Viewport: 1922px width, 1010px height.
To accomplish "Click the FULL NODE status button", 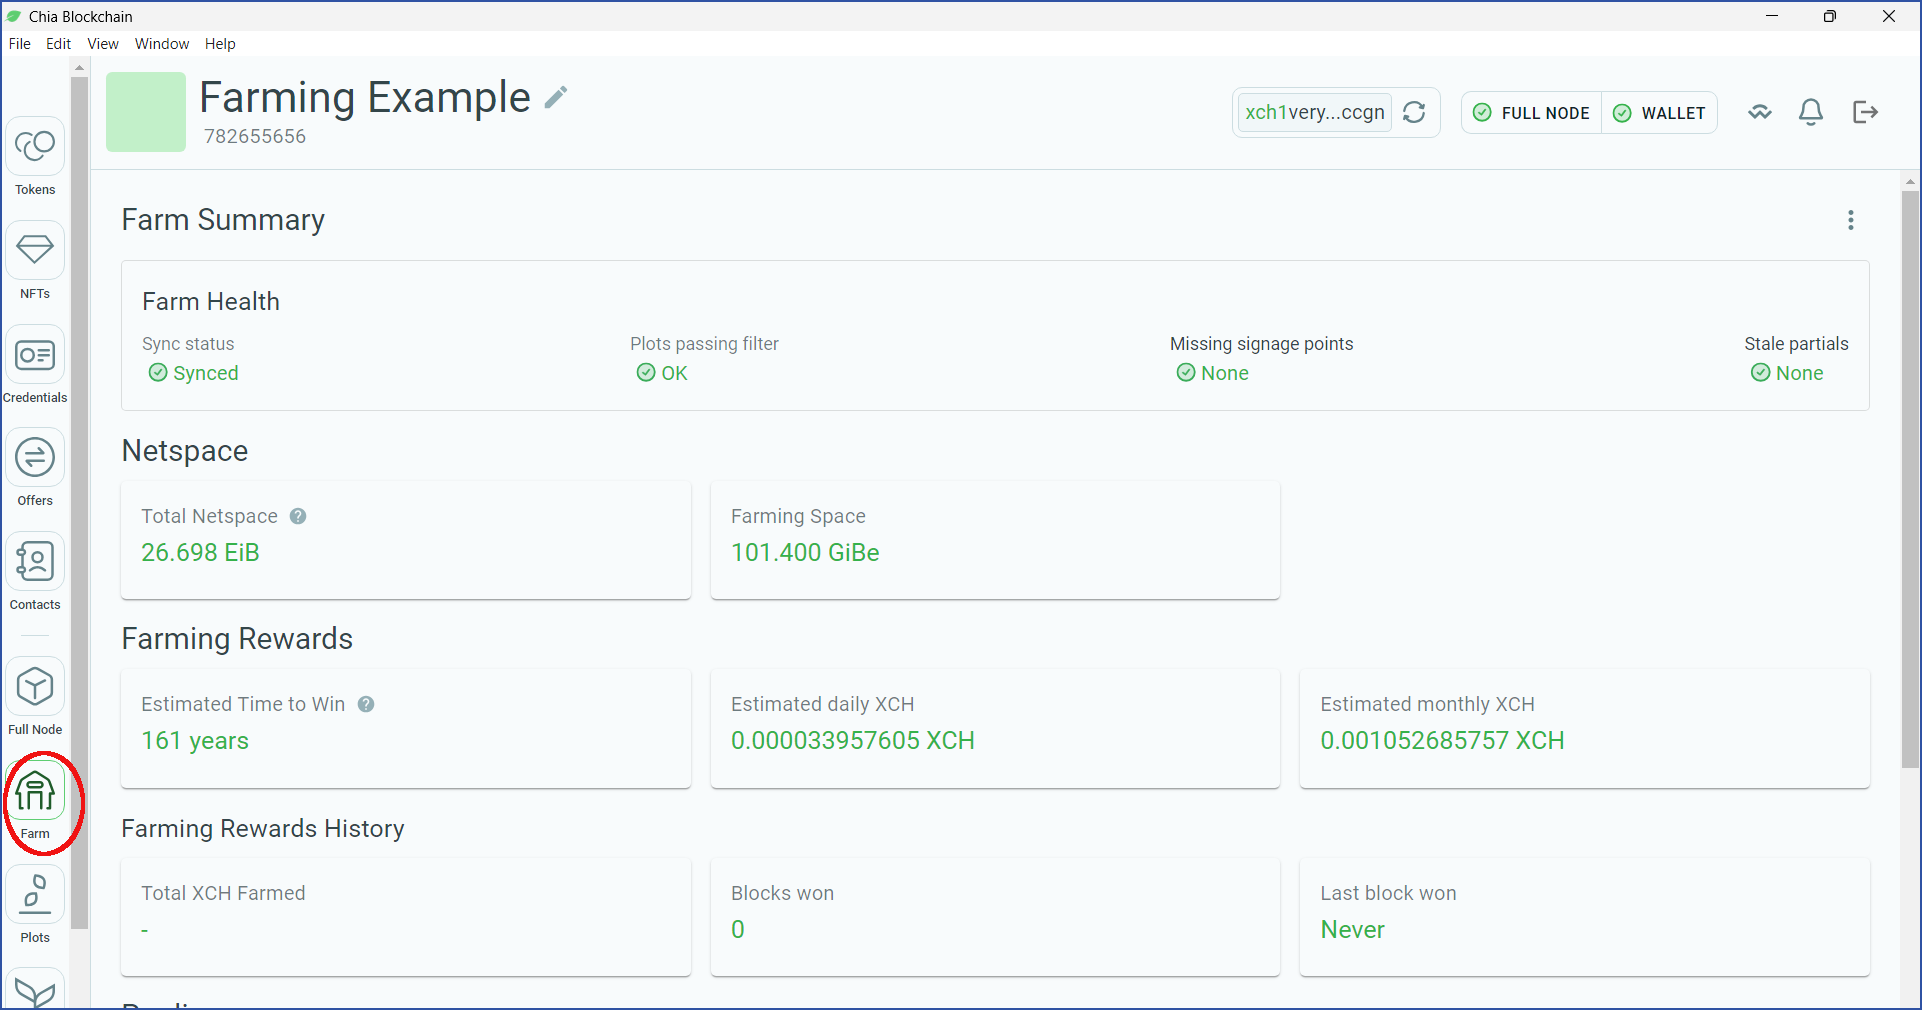I will 1532,113.
